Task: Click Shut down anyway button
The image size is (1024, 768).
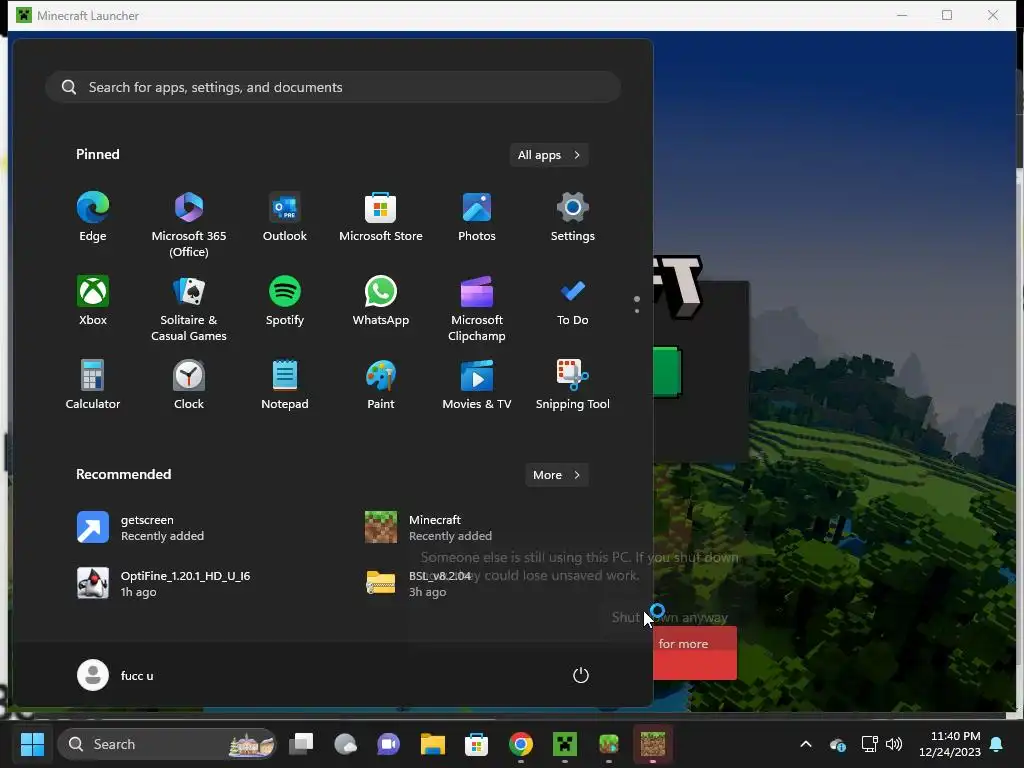Action: coord(669,617)
